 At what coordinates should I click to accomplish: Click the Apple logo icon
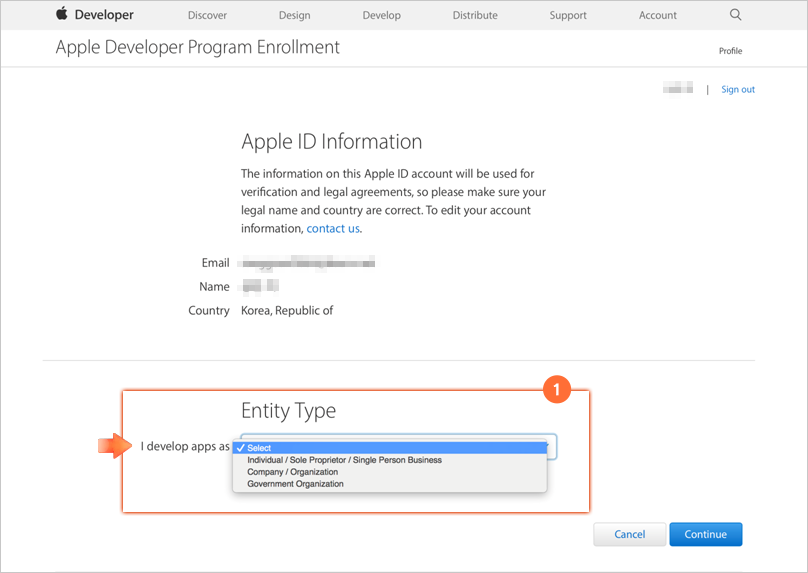(x=62, y=13)
